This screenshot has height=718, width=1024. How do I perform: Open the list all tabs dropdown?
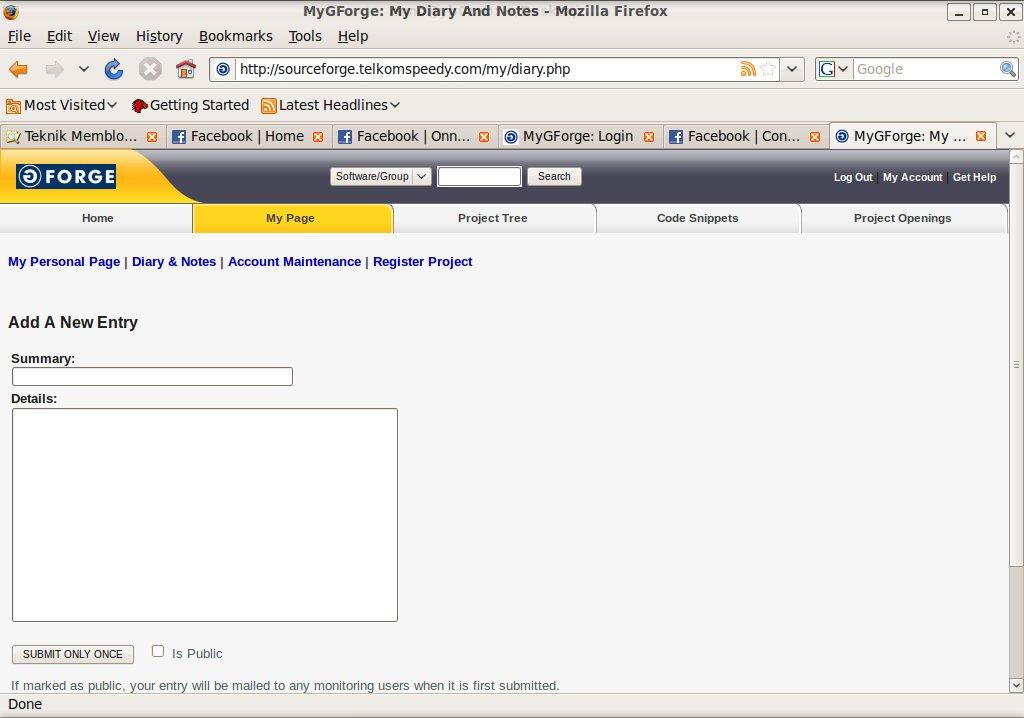click(x=1010, y=135)
